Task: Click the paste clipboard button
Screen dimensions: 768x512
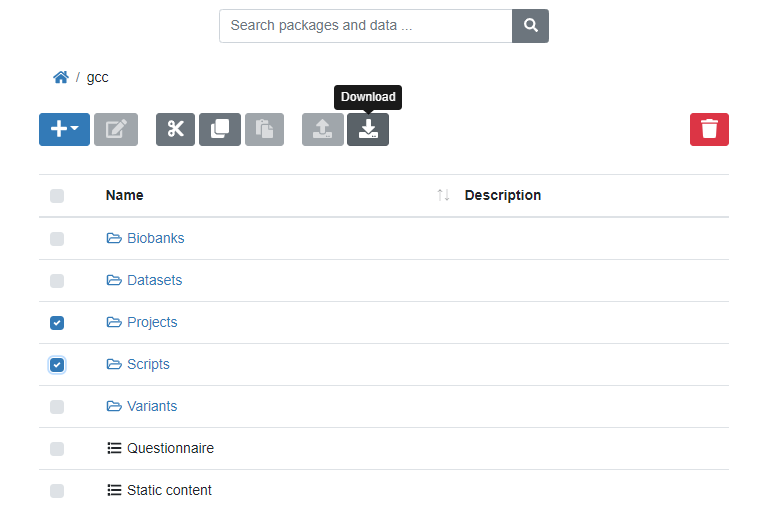Action: (x=264, y=130)
